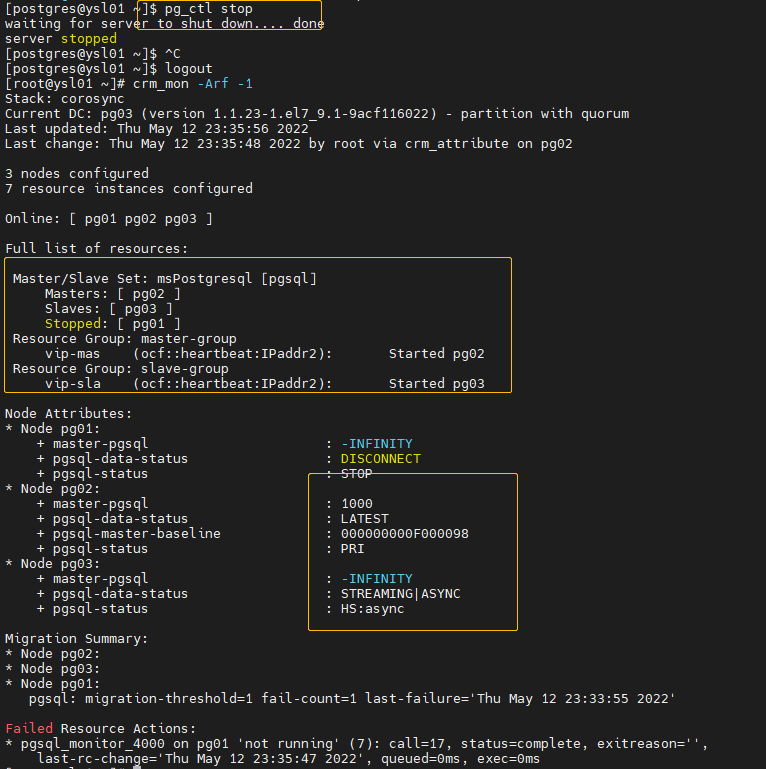Click the 'vip-sla' resource name
Image resolution: width=766 pixels, height=769 pixels.
(x=73, y=384)
